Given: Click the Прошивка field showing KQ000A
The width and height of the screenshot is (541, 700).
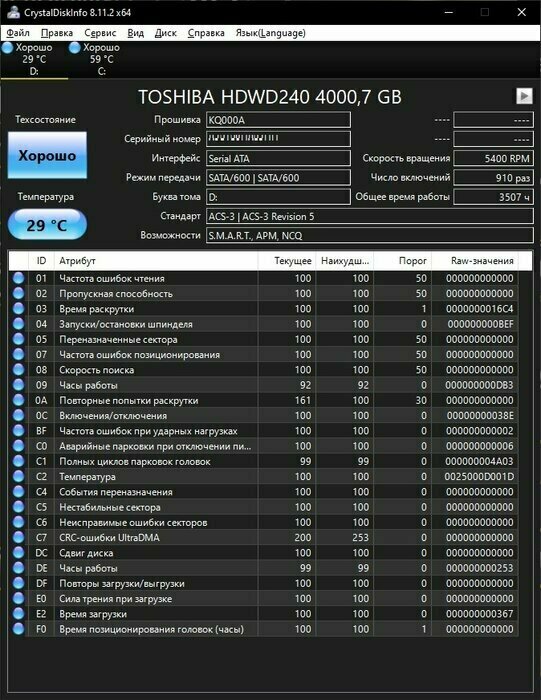Looking at the screenshot, I should click(x=278, y=120).
